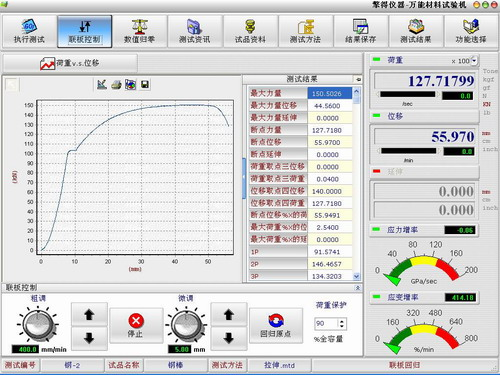Click the printer icon above the chart
This screenshot has width=500, height=375.
point(116,85)
